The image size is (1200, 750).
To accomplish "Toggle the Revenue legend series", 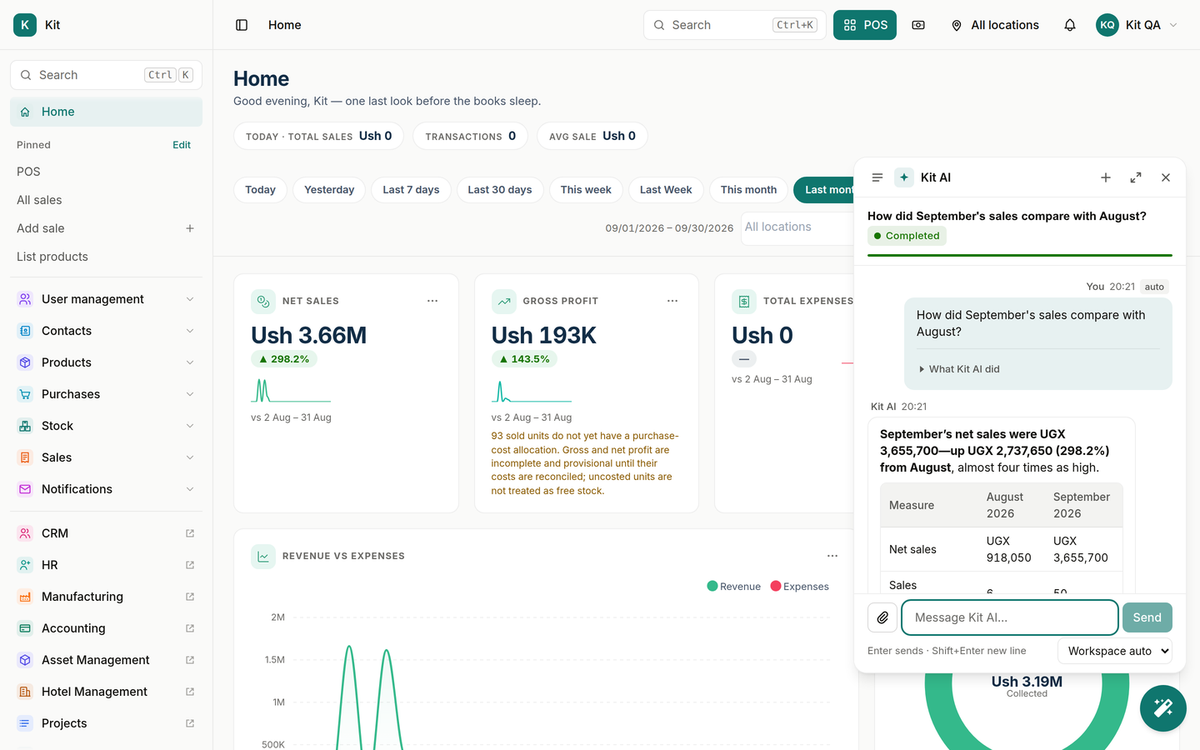I will click(734, 586).
